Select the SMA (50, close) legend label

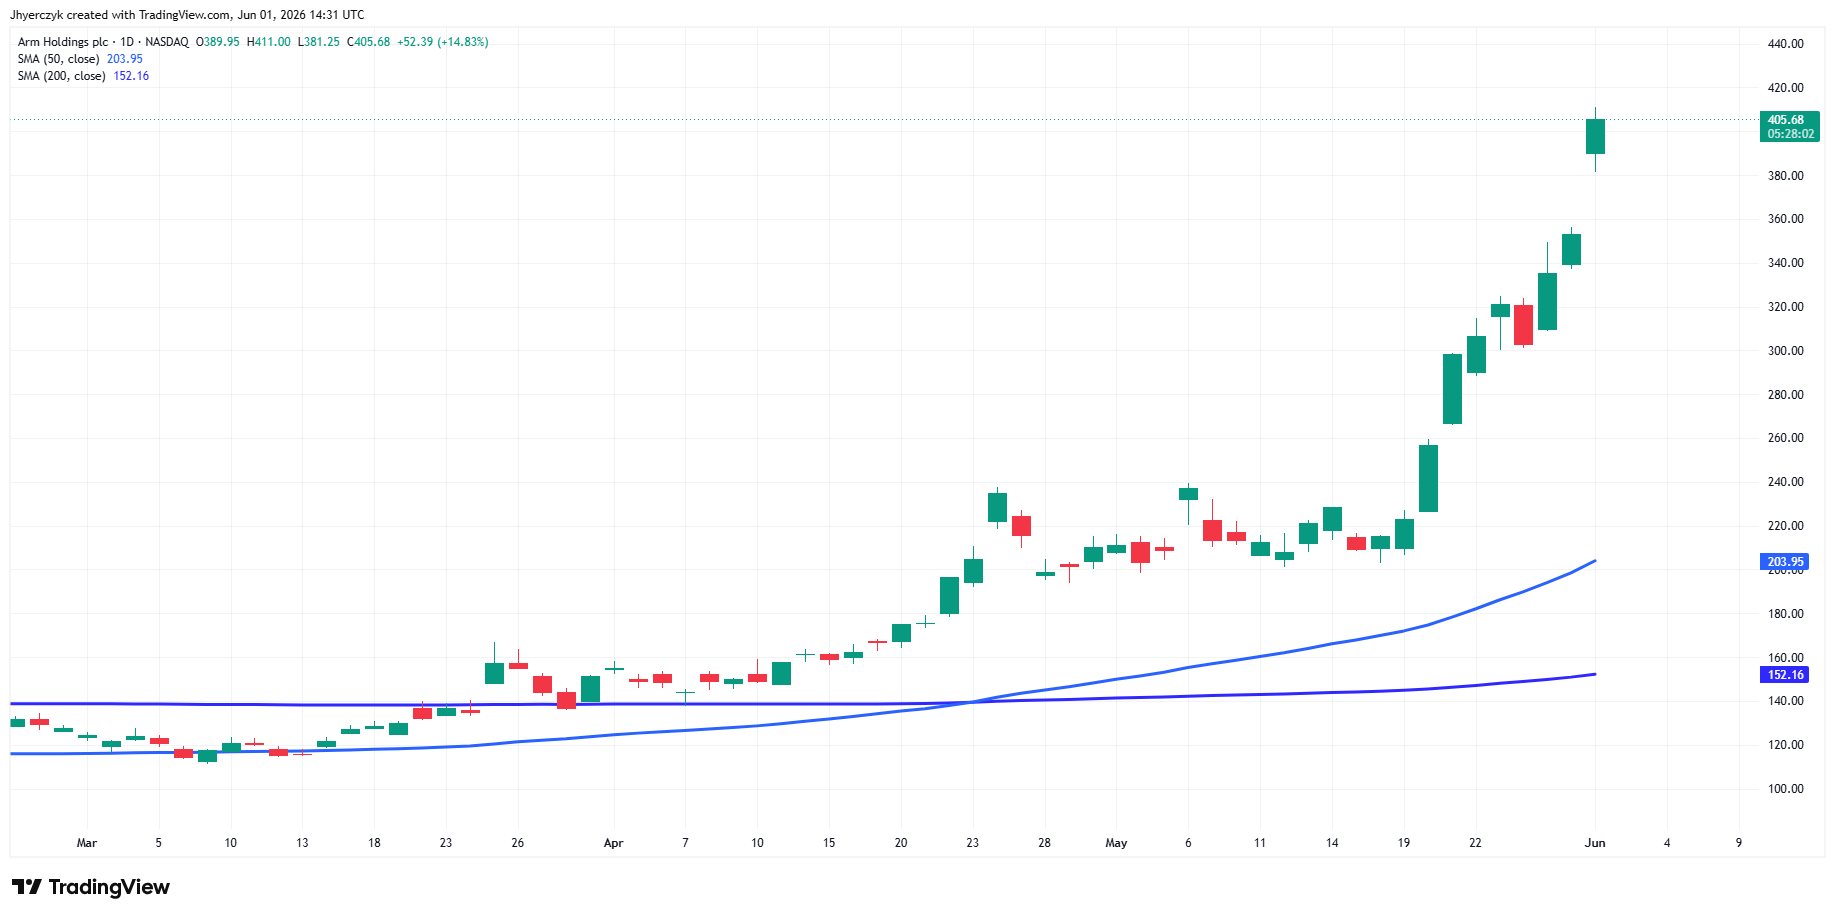coord(58,59)
